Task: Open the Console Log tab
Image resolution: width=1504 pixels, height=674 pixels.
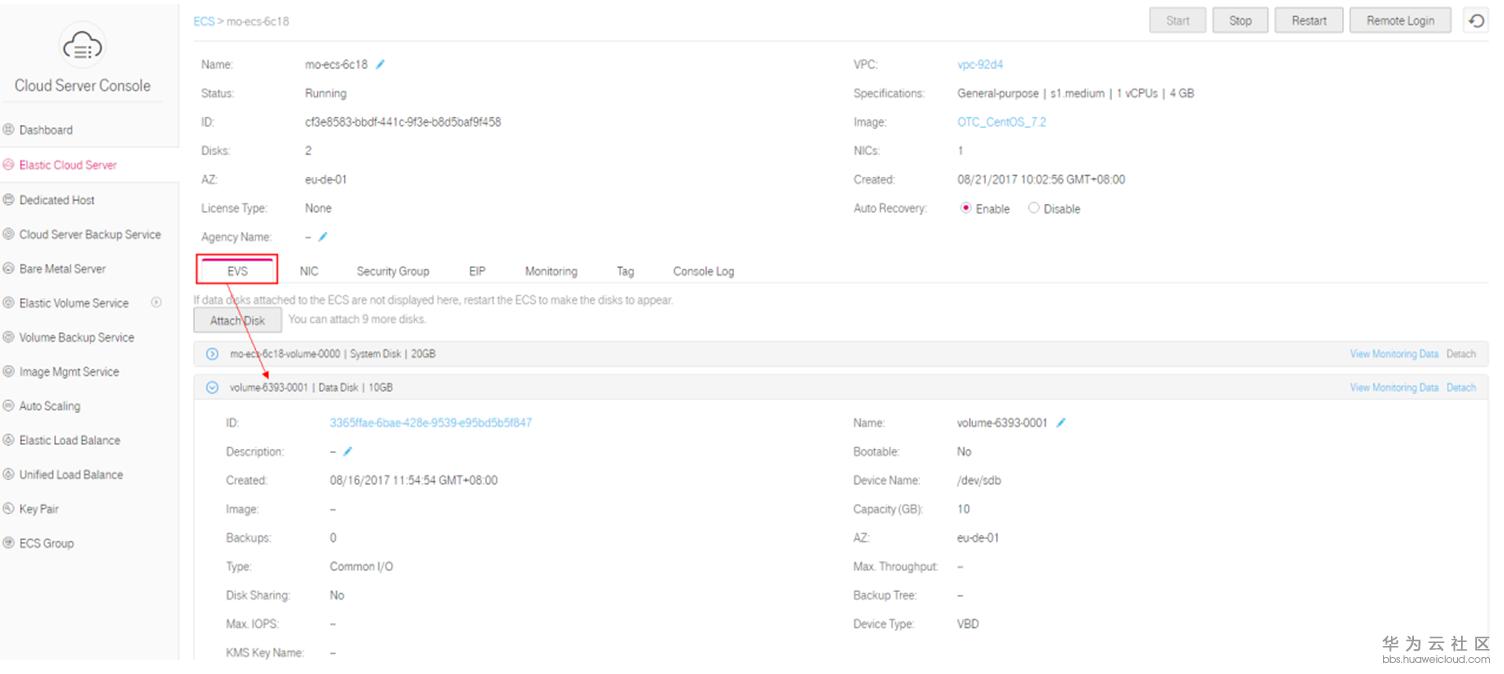Action: pos(703,271)
